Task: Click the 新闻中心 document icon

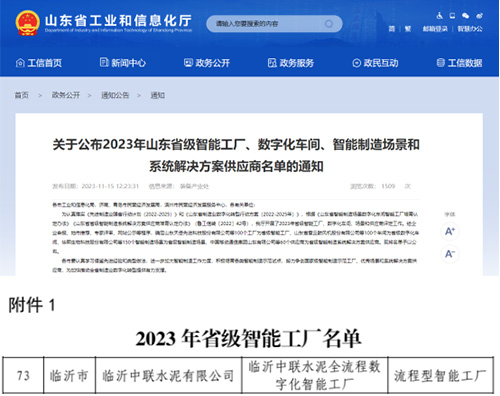Action: coord(104,62)
